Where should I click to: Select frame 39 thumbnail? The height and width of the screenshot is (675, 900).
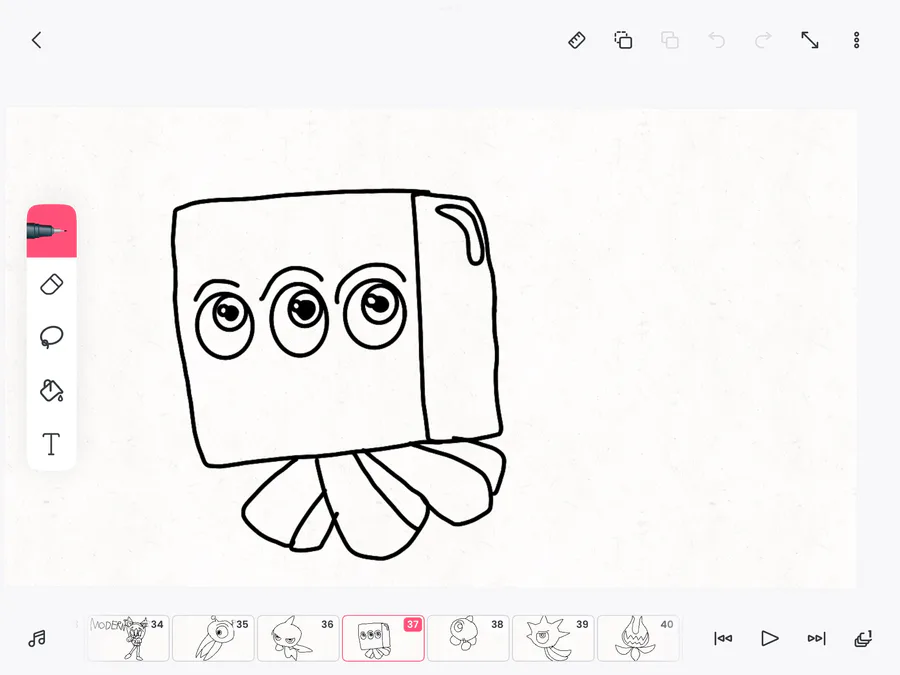553,638
